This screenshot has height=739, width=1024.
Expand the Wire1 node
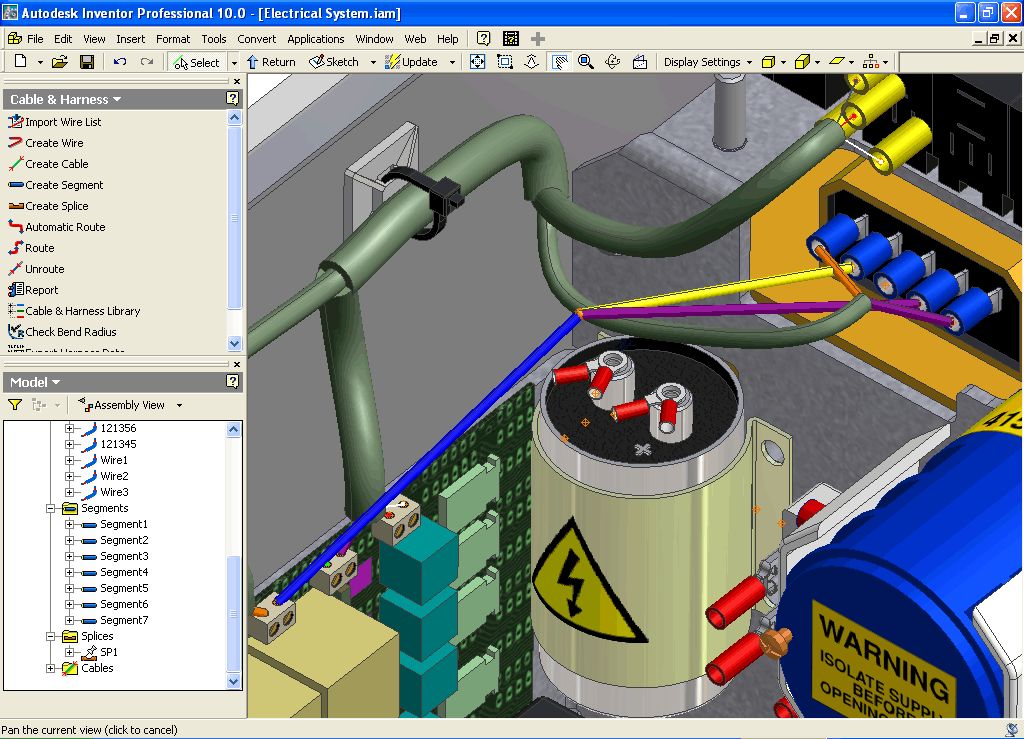[x=69, y=460]
